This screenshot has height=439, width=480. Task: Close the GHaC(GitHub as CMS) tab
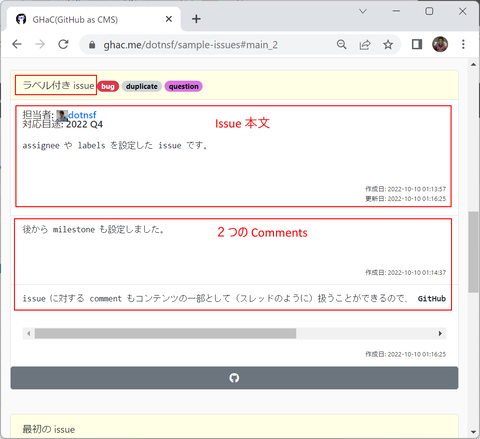tap(169, 19)
